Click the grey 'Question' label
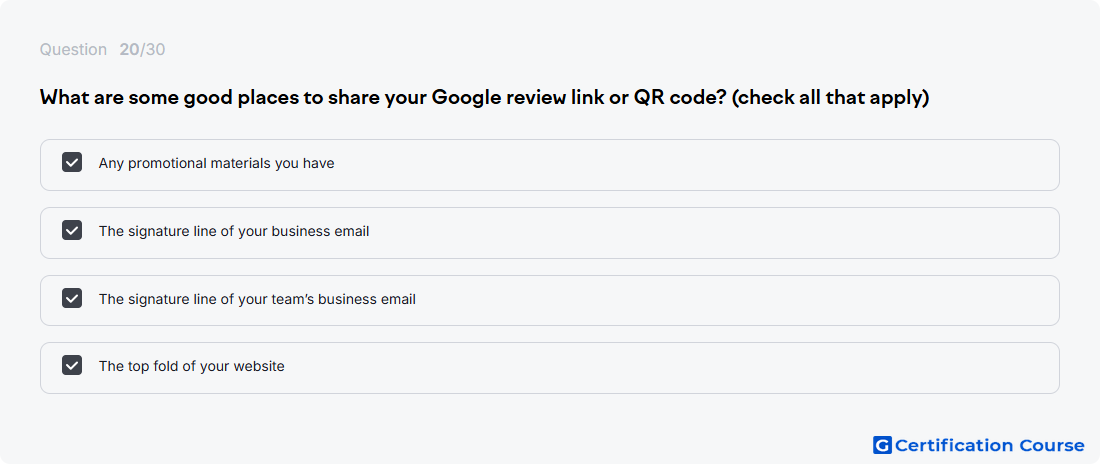The image size is (1100, 464). [73, 50]
